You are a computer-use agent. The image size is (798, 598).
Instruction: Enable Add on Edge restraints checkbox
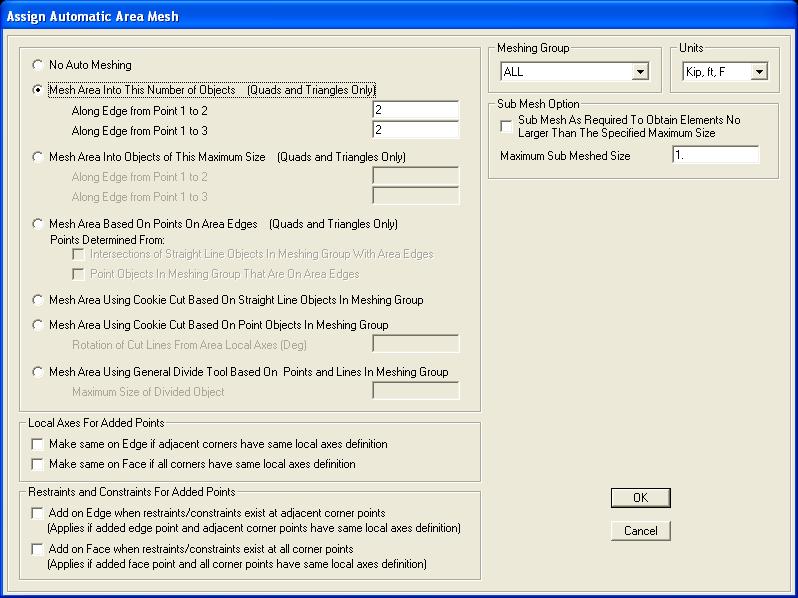click(38, 513)
